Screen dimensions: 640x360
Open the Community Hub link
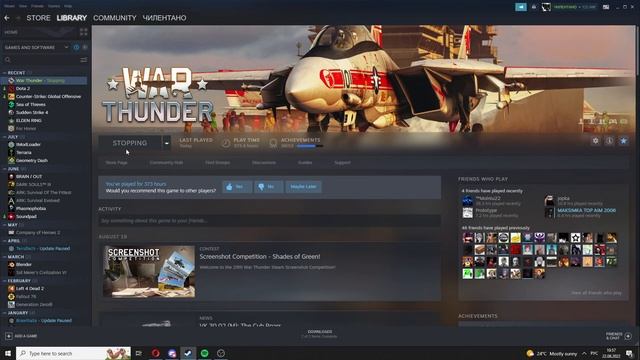(x=166, y=162)
